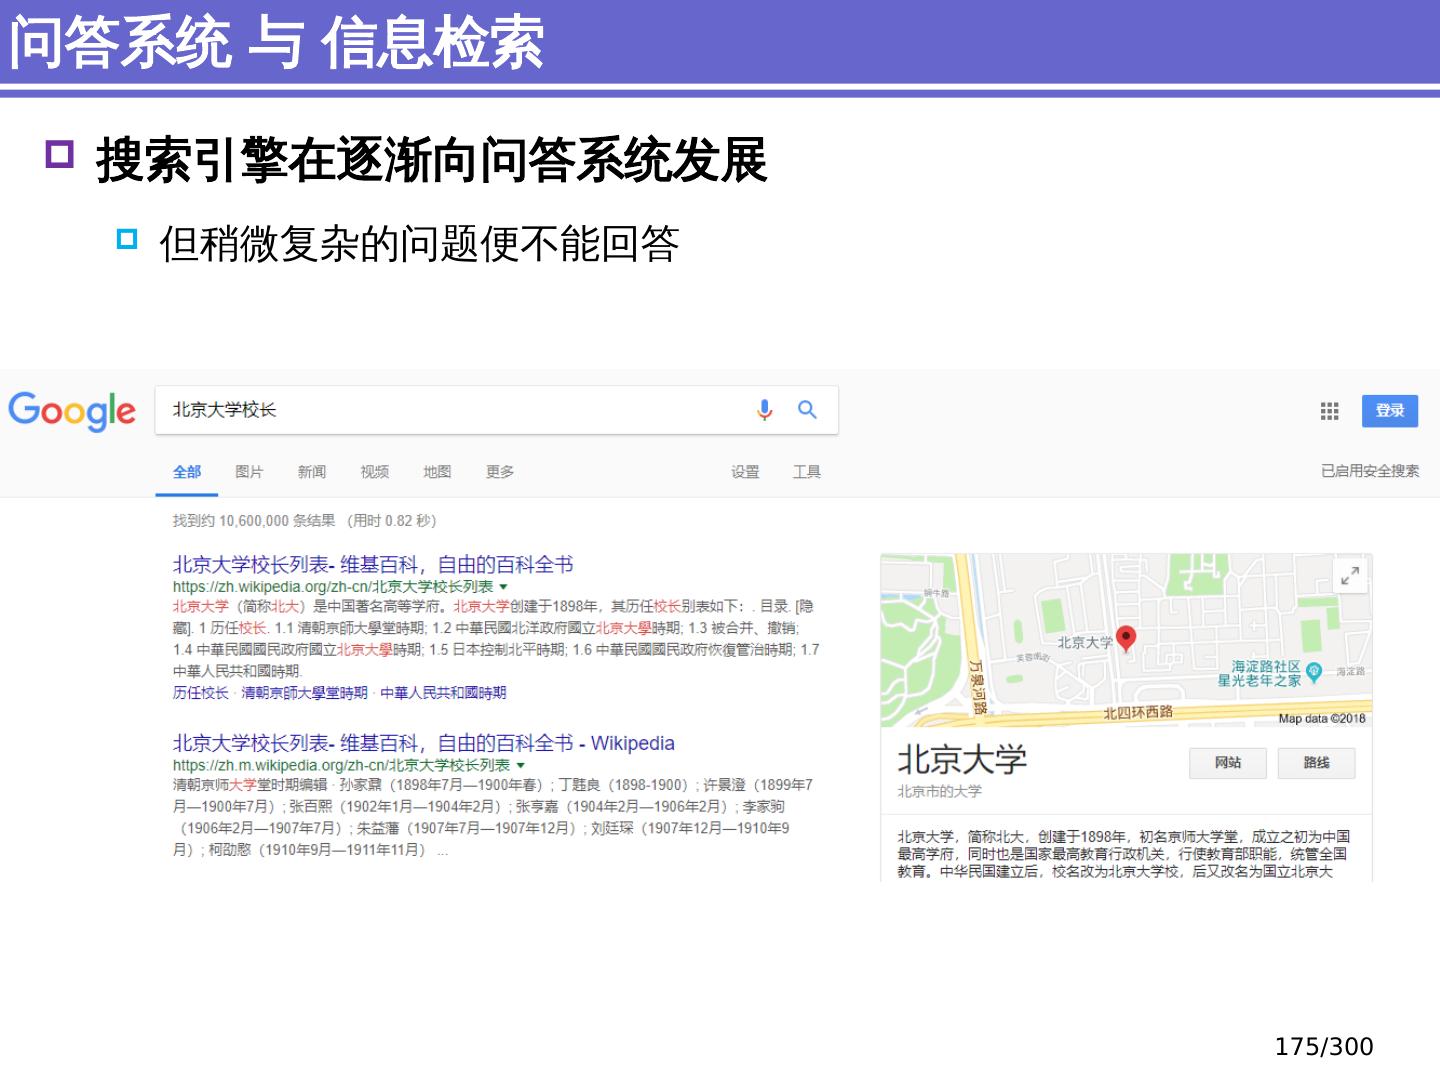Screen dimensions: 1440x1080
Task: Click the 海淀路社区 map marker icon
Action: (x=1314, y=672)
